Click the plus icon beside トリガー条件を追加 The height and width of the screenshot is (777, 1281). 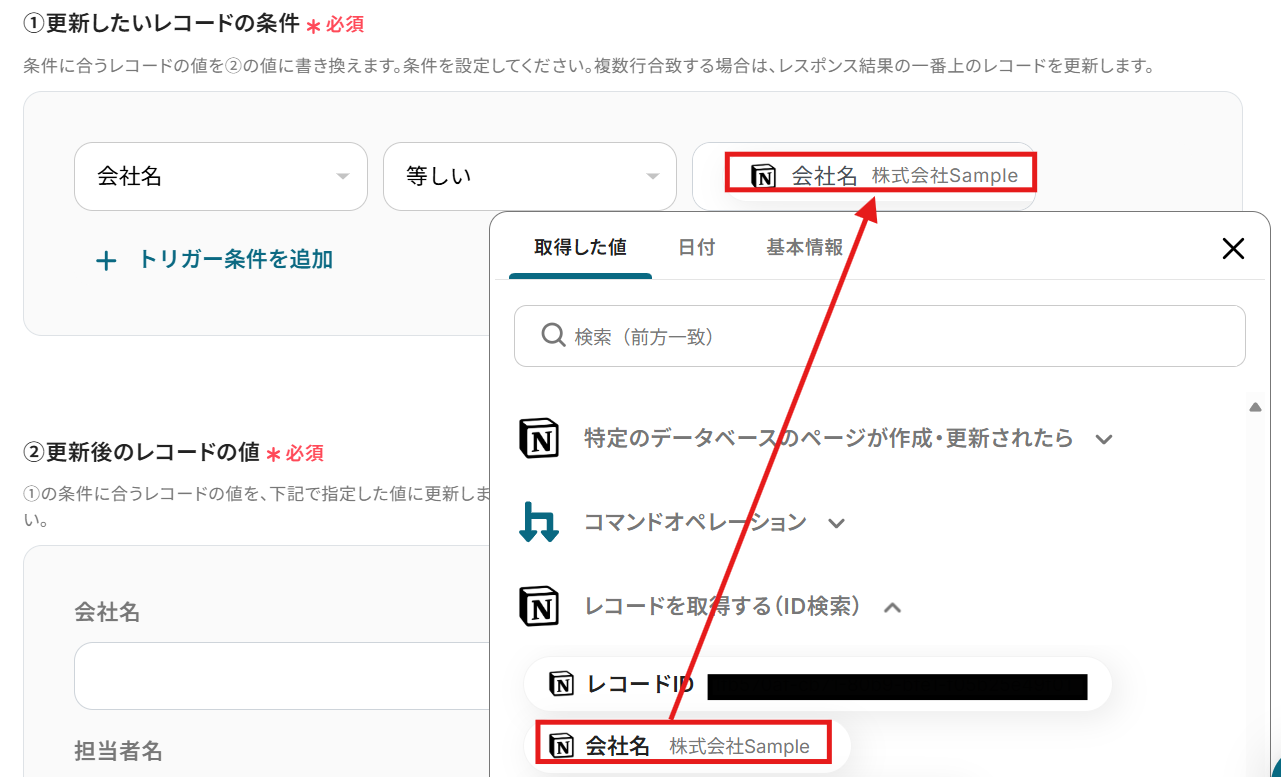pyautogui.click(x=106, y=261)
